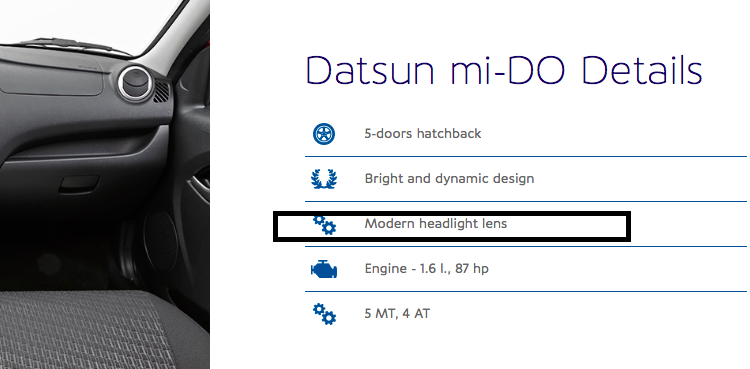Screen dimensions: 750x369
Task: Click the car interior dashboard photo
Action: pyautogui.click(x=105, y=184)
